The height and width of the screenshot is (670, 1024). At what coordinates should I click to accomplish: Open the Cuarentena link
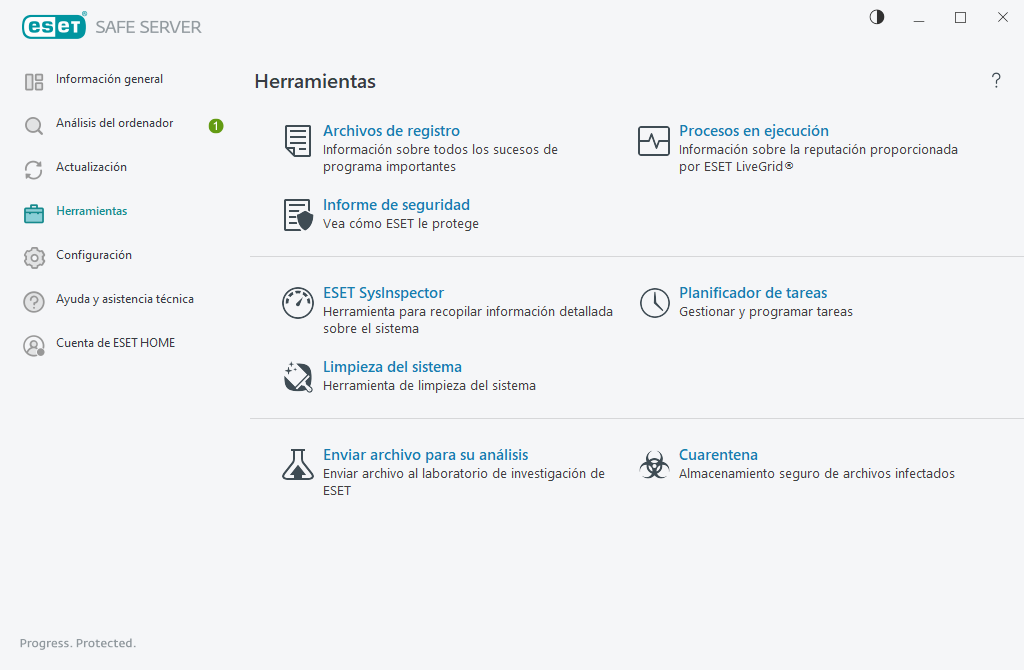tap(718, 455)
